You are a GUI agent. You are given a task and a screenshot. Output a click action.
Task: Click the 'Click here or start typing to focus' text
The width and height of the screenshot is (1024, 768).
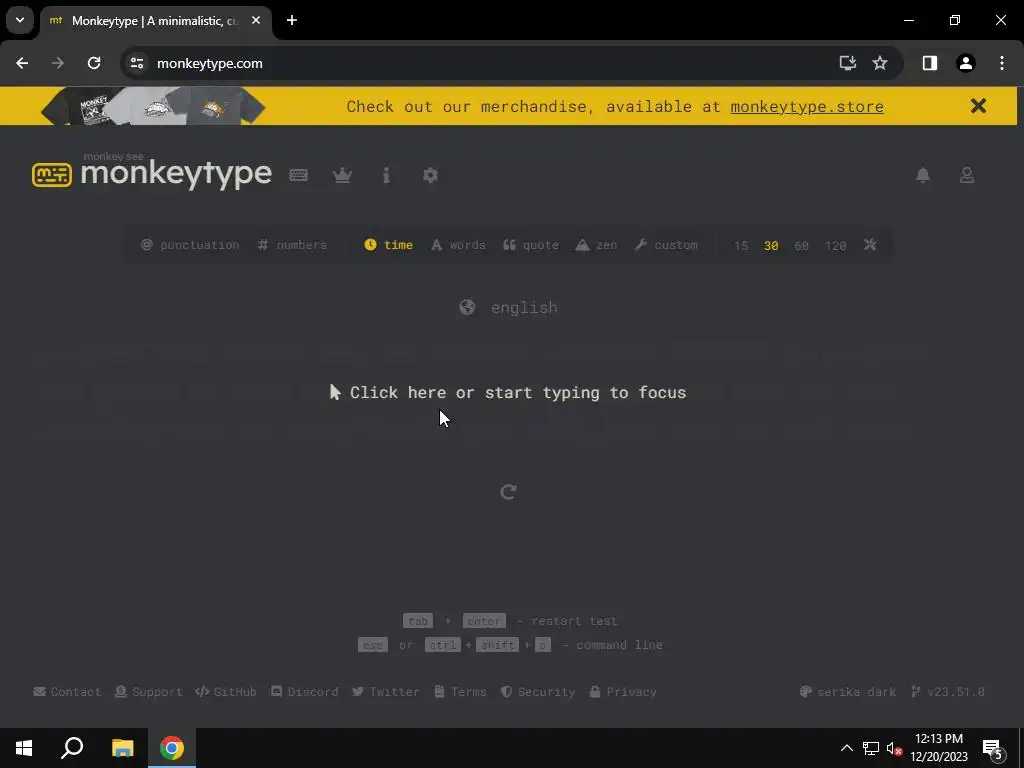tap(508, 392)
